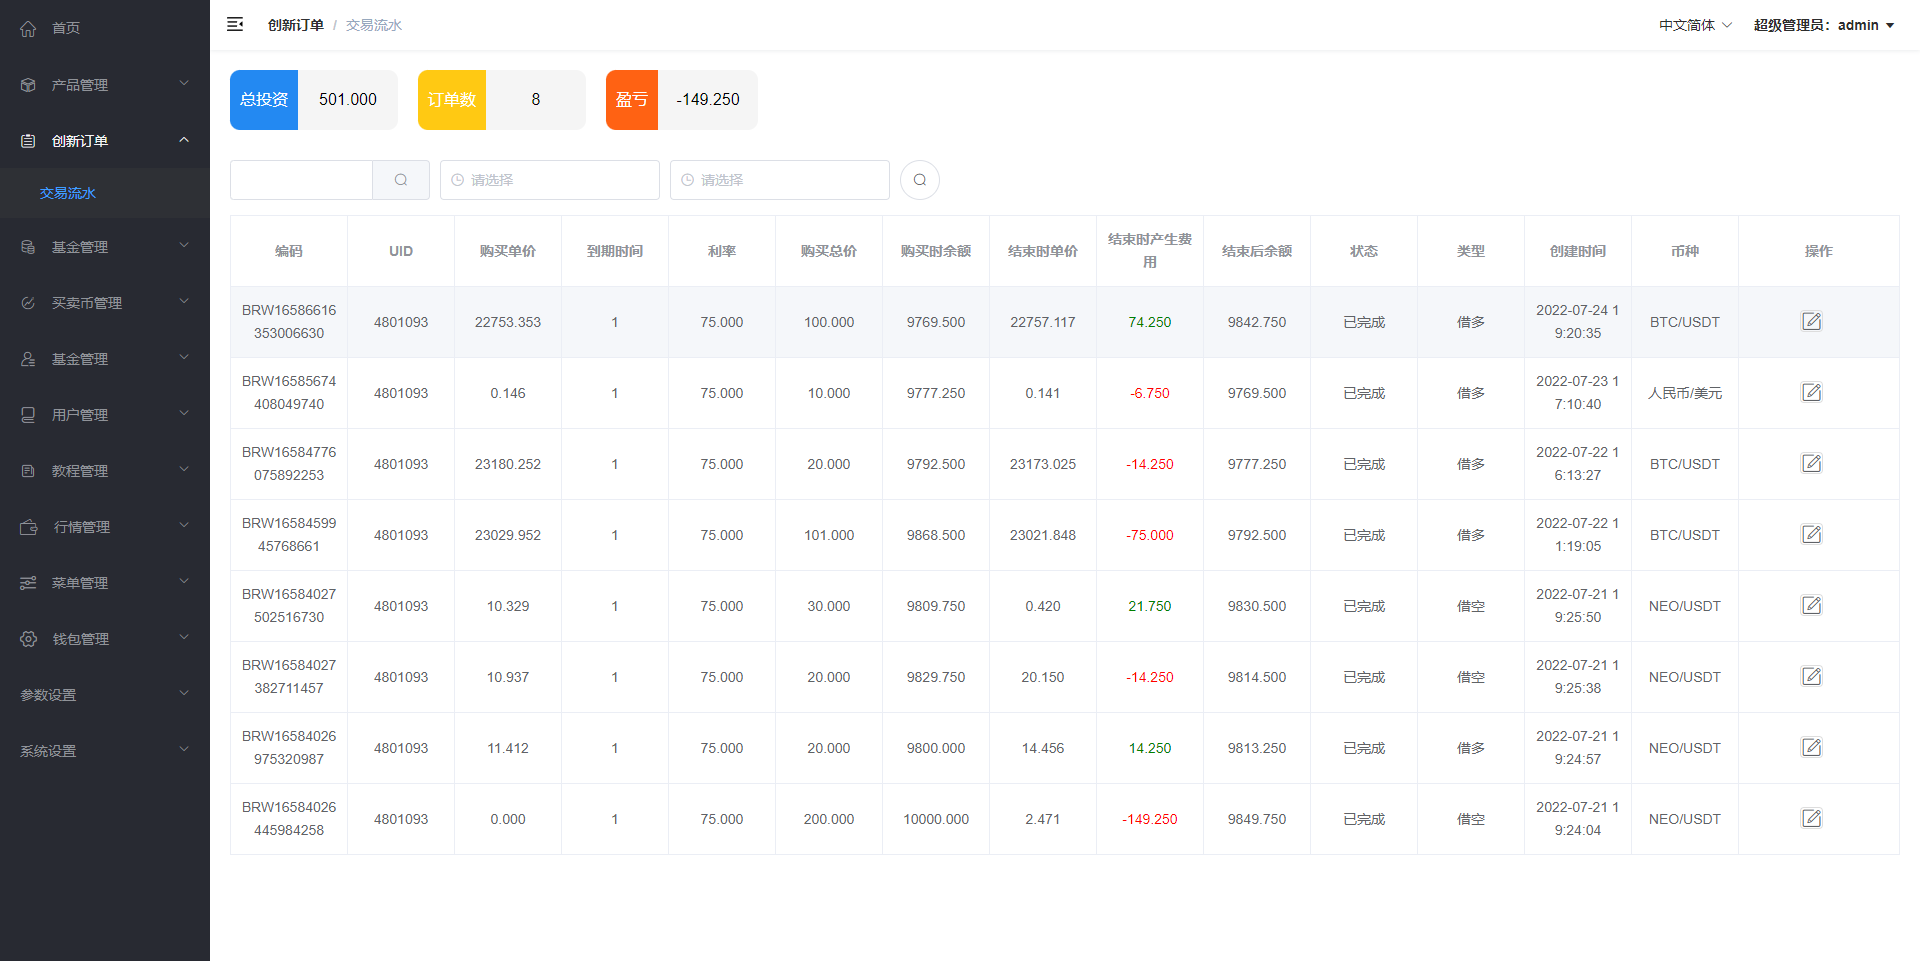Click the blue 总投资 stat card
Viewport: 1920px width, 961px height.
point(264,100)
